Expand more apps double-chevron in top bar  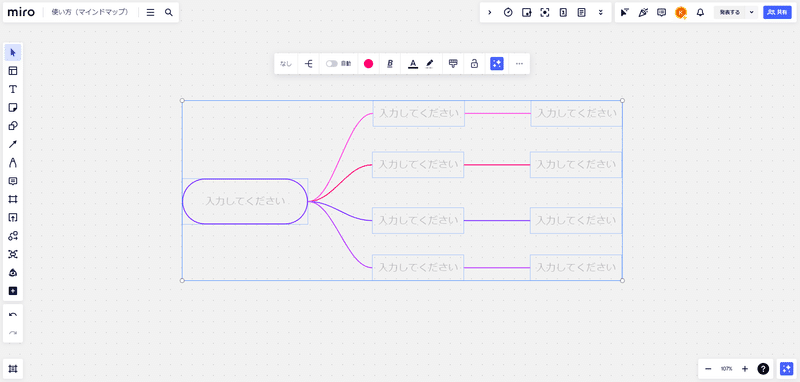point(601,12)
